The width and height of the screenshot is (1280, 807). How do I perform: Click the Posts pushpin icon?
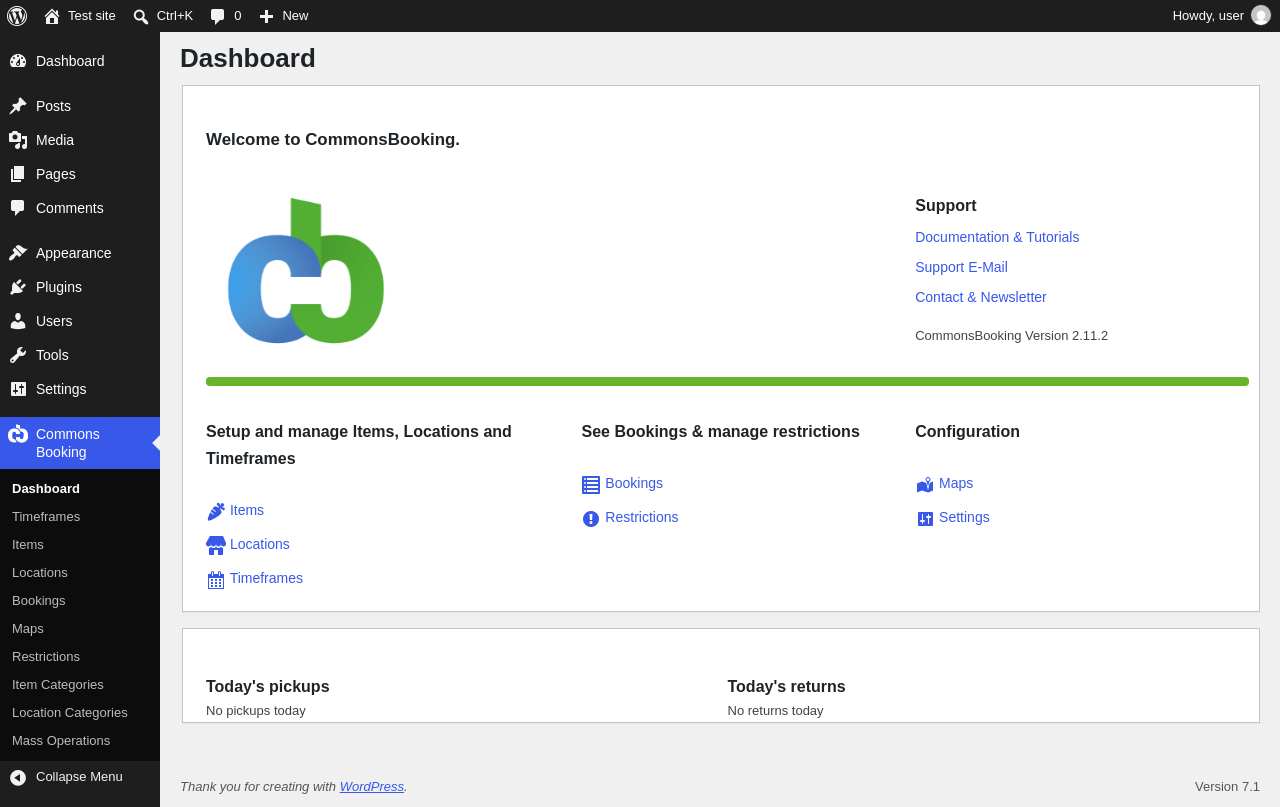click(x=18, y=106)
